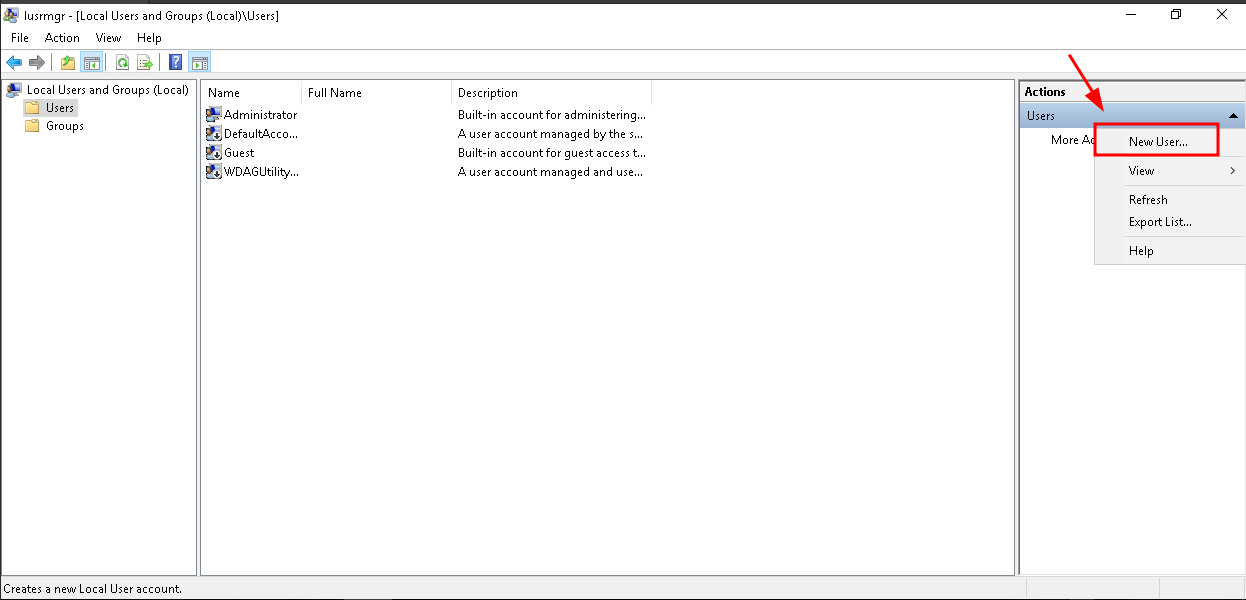Sort by the Description column header

[488, 93]
